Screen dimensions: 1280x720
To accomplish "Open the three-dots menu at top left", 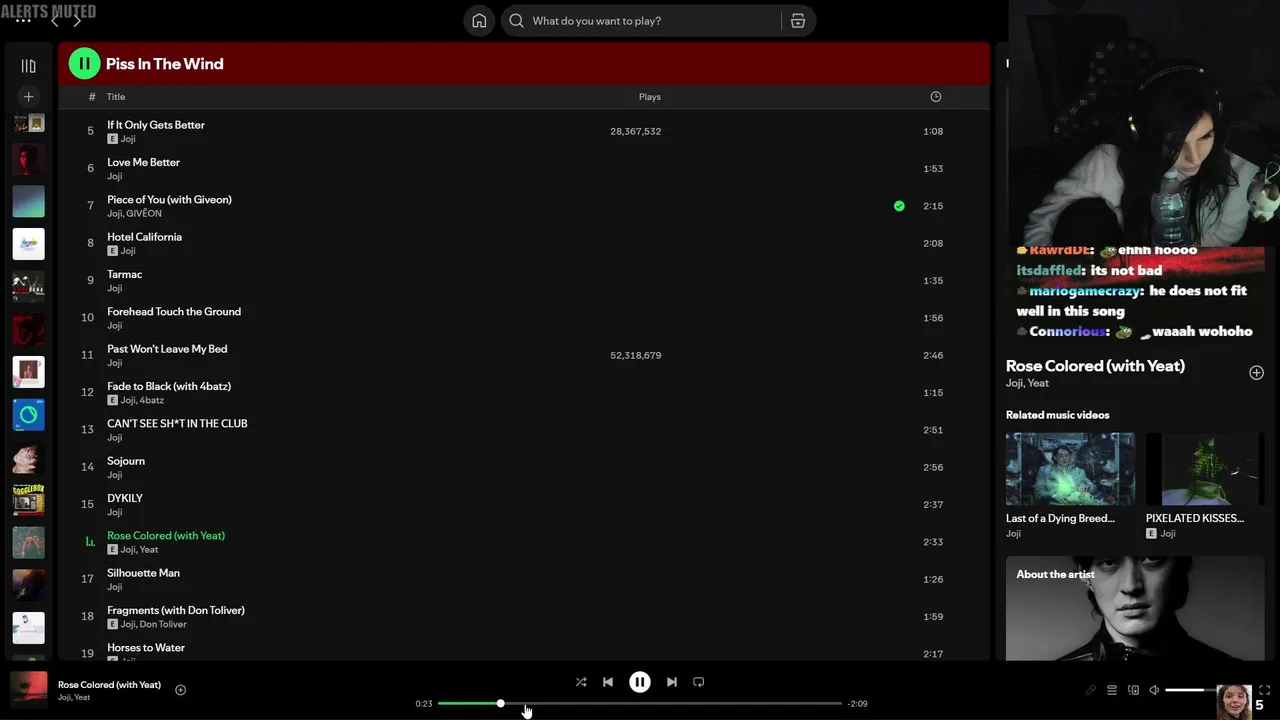I will coord(23,20).
